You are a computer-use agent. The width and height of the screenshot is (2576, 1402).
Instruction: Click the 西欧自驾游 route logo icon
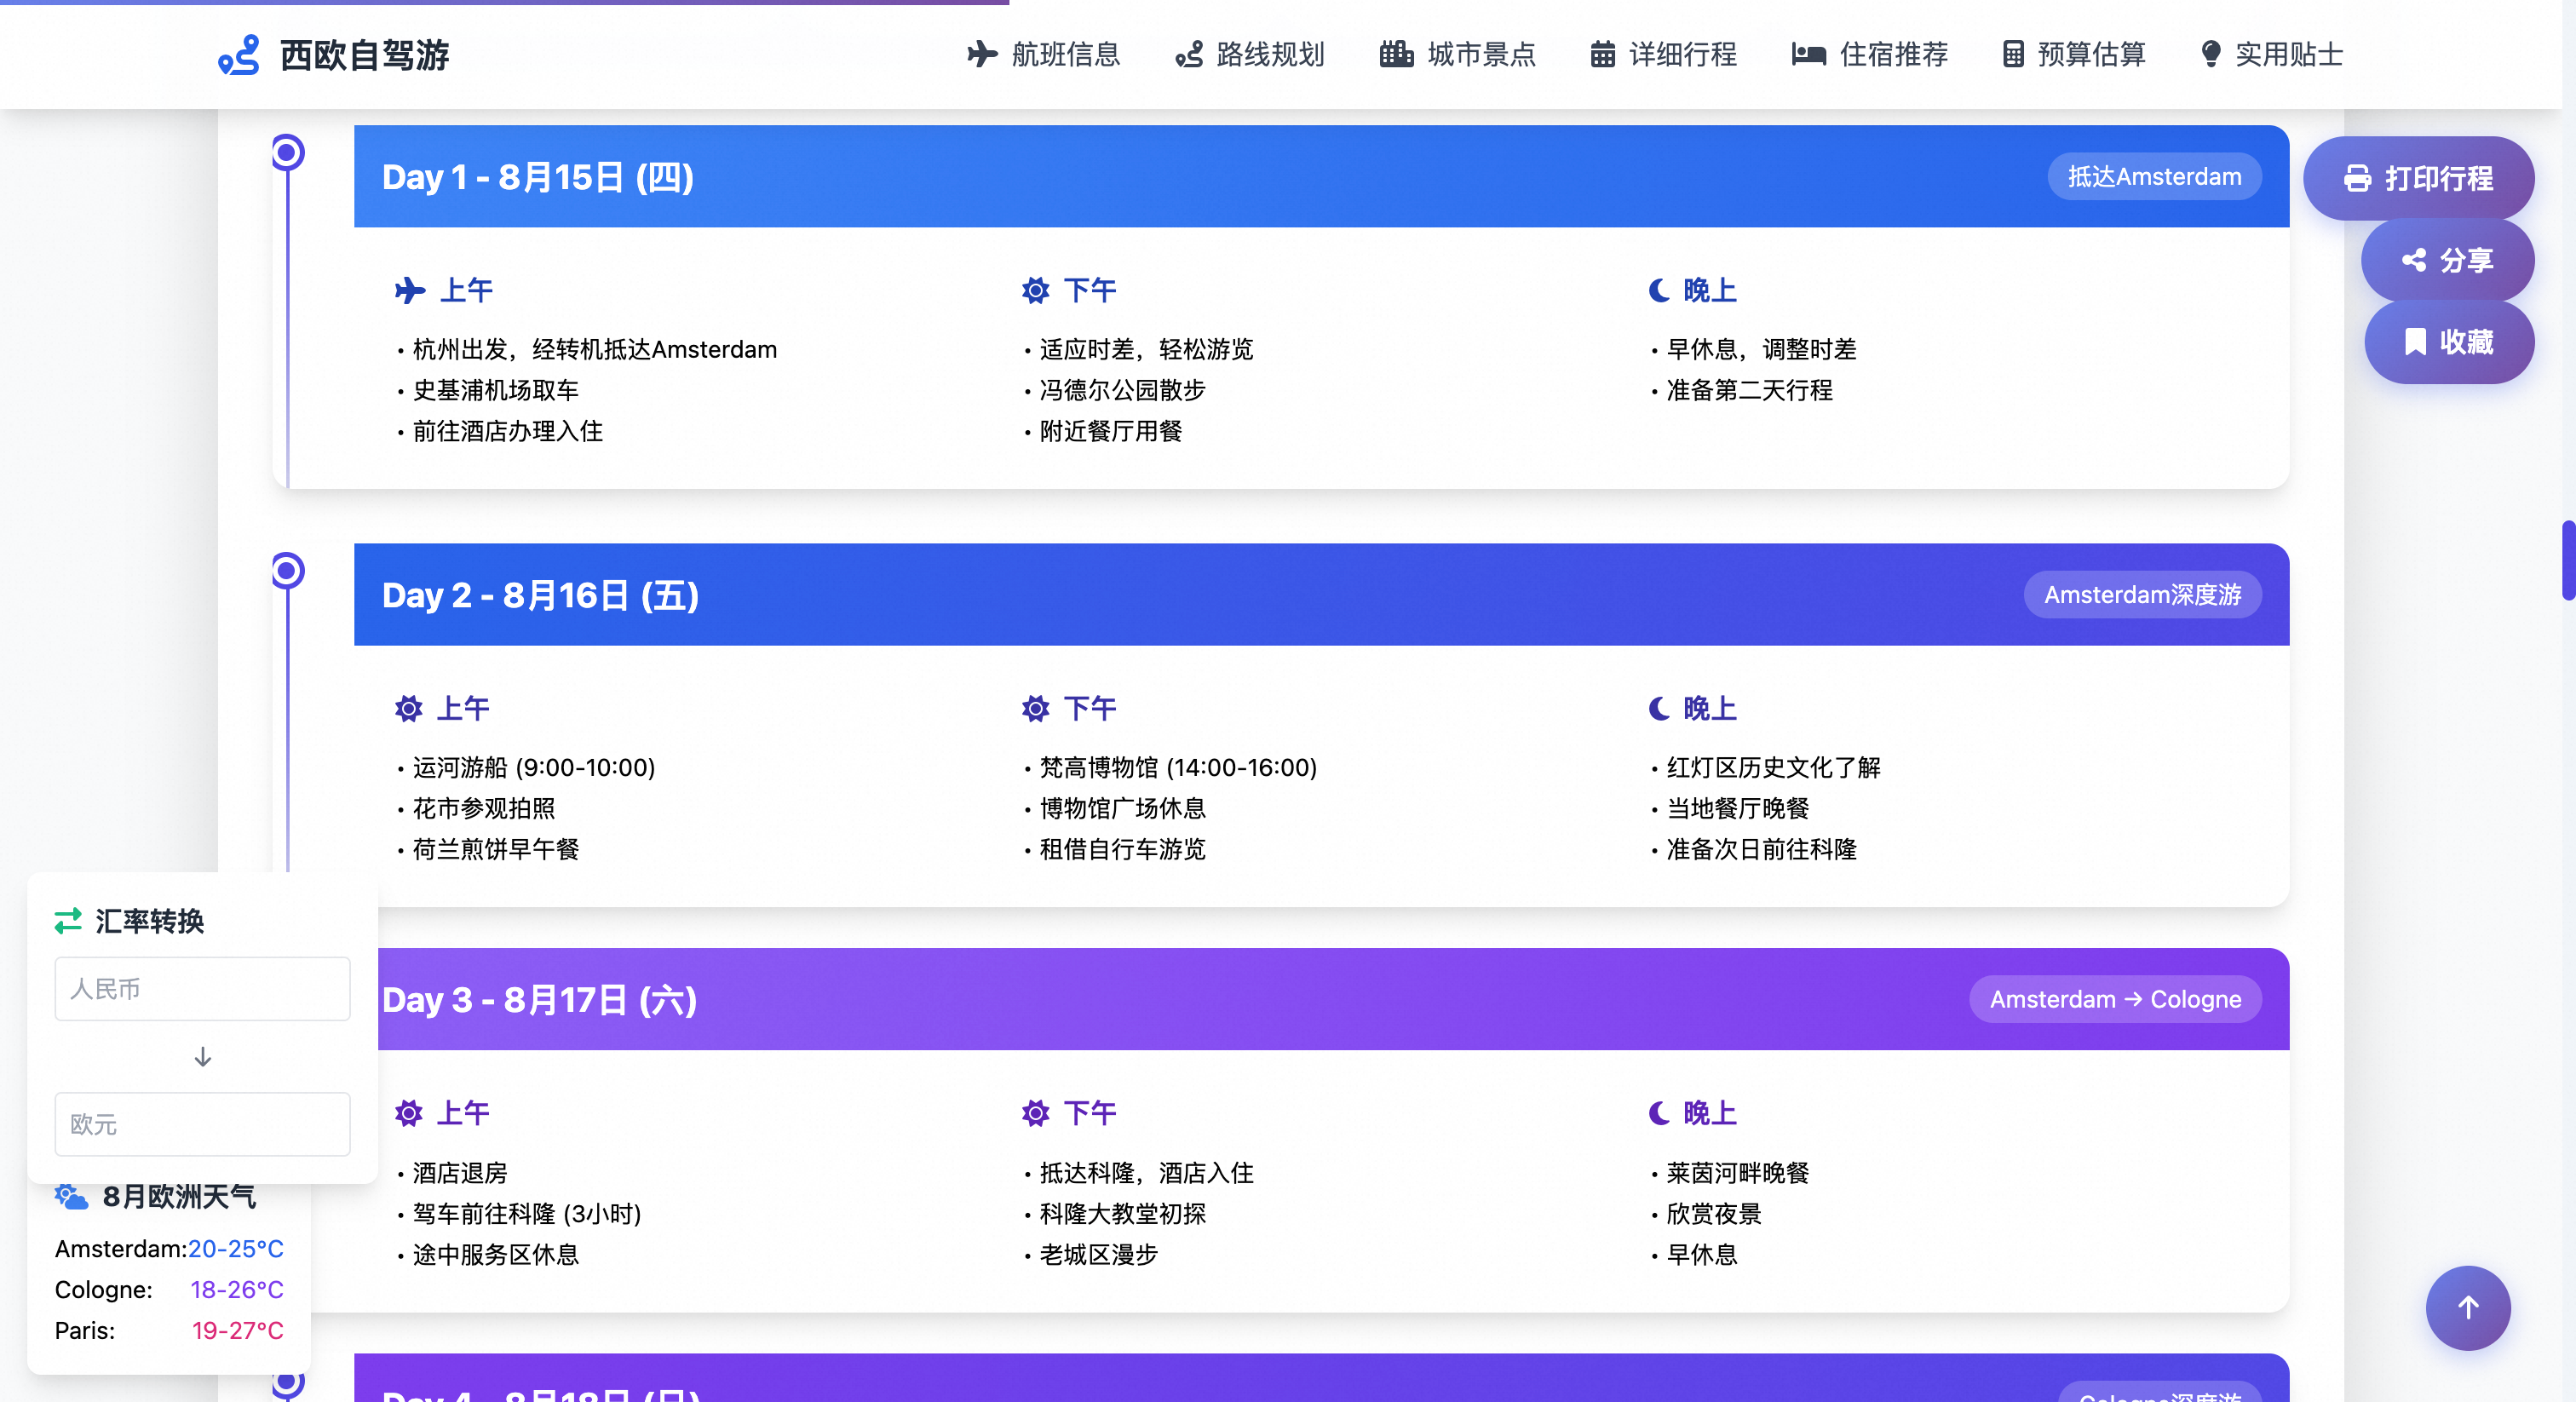(x=238, y=55)
